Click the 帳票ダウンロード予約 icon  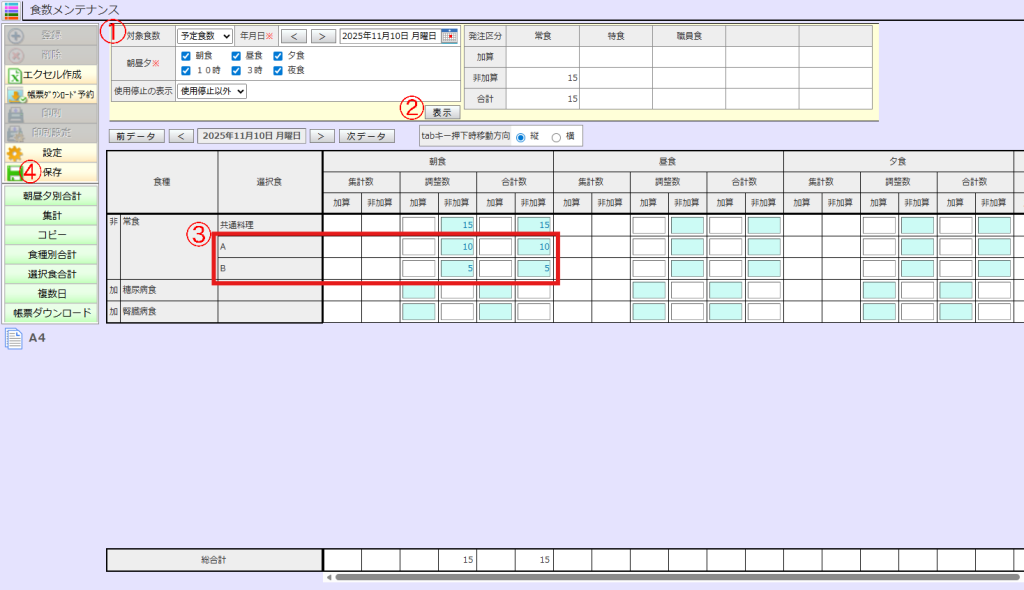click(x=15, y=95)
